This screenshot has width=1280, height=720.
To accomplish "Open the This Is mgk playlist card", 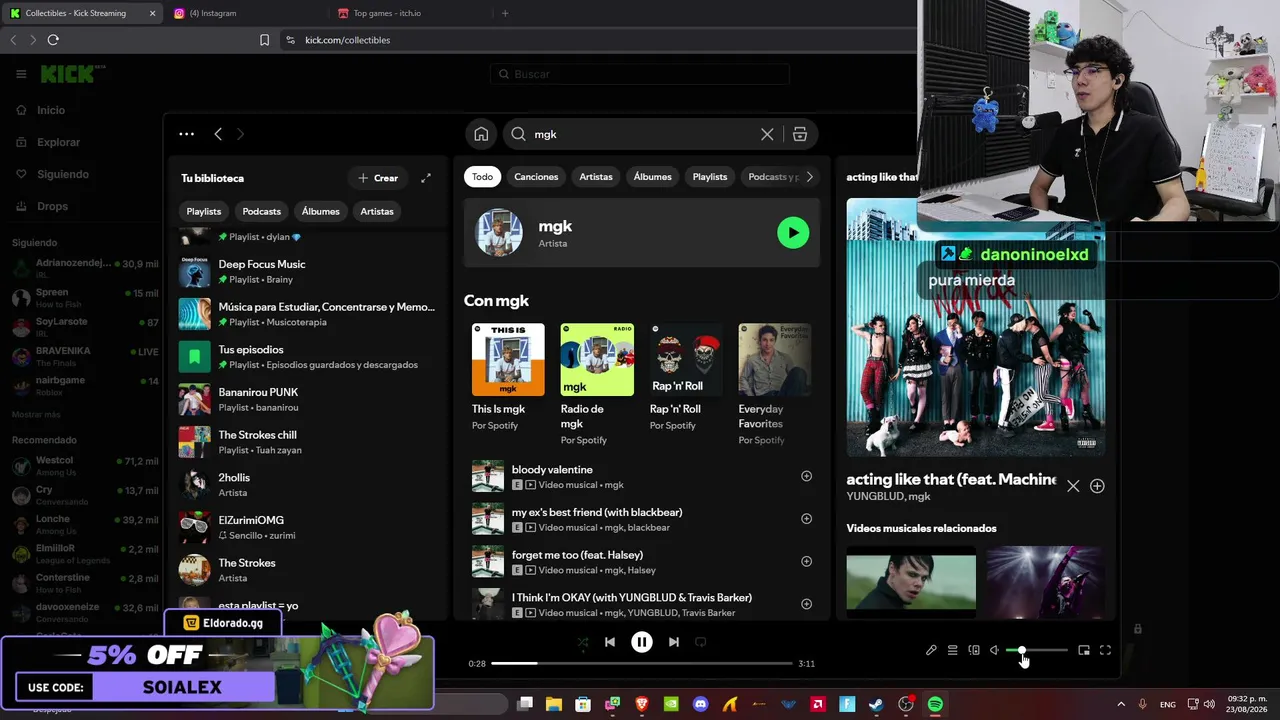I will pyautogui.click(x=508, y=377).
